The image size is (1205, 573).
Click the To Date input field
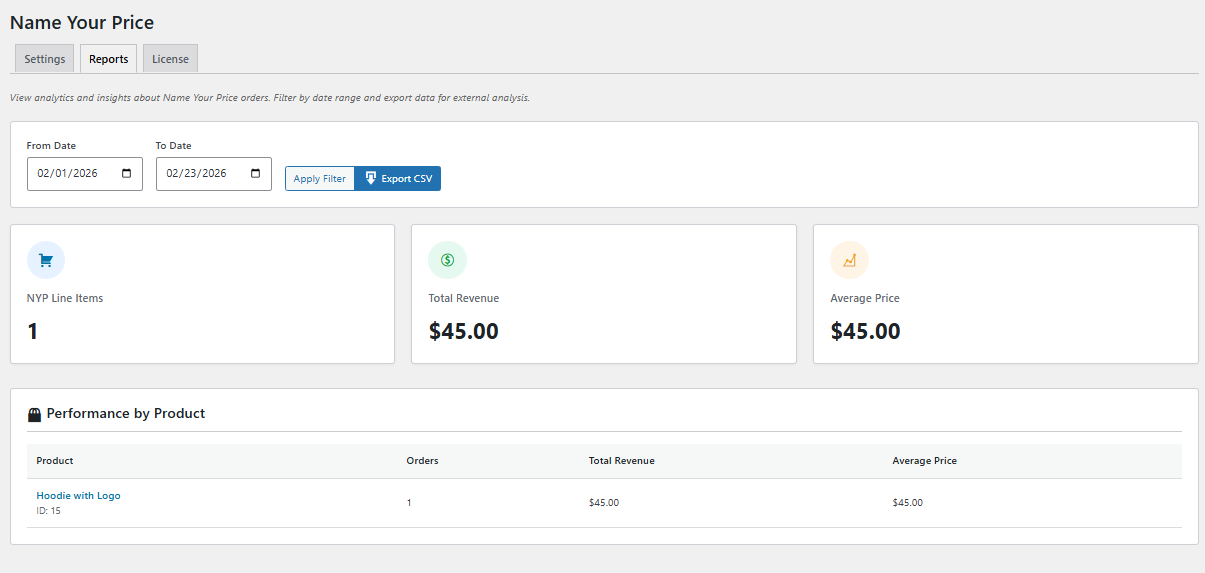(x=197, y=173)
